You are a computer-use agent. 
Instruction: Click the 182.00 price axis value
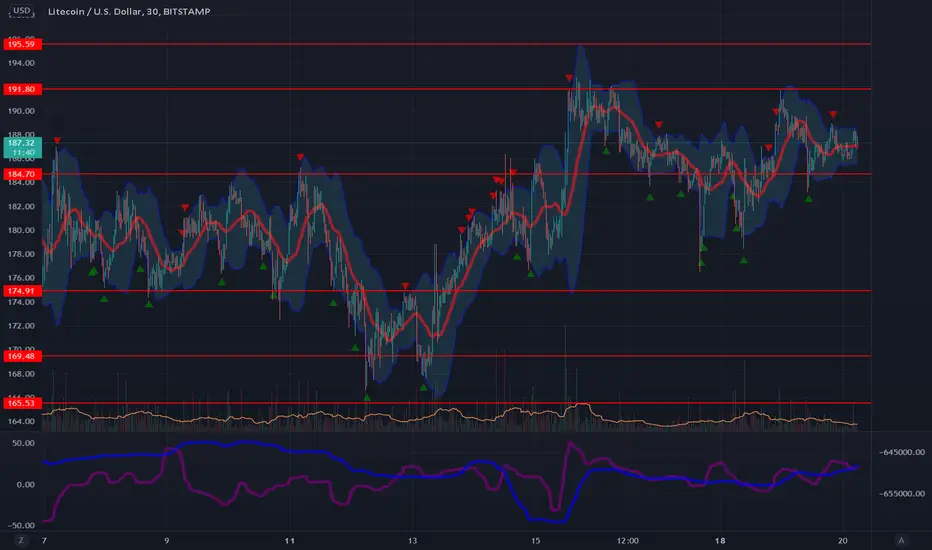[x=21, y=207]
